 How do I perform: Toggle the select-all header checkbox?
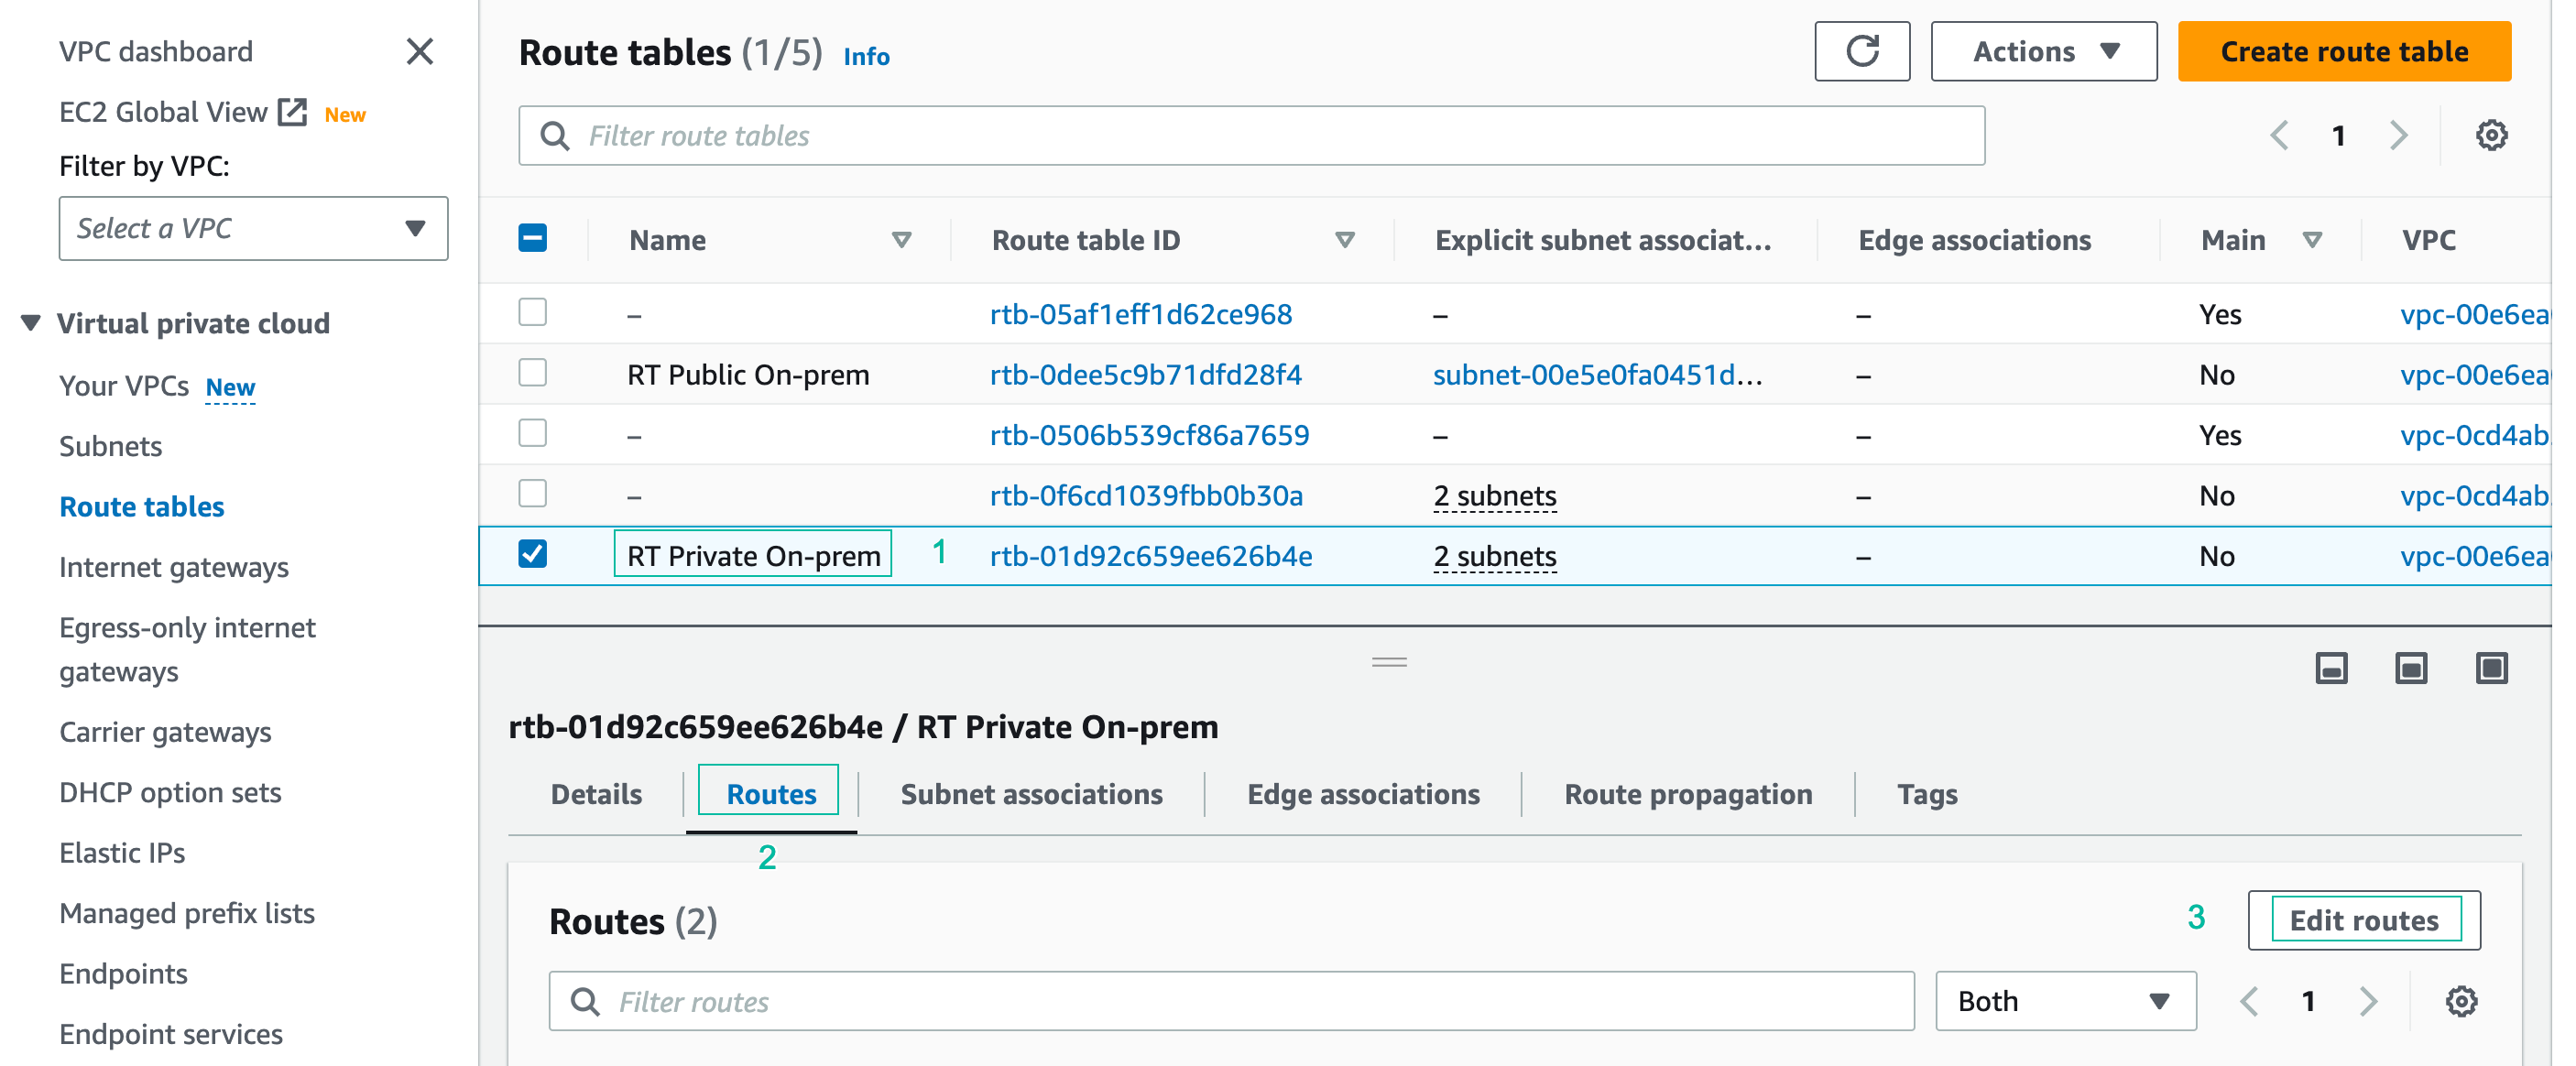coord(533,238)
